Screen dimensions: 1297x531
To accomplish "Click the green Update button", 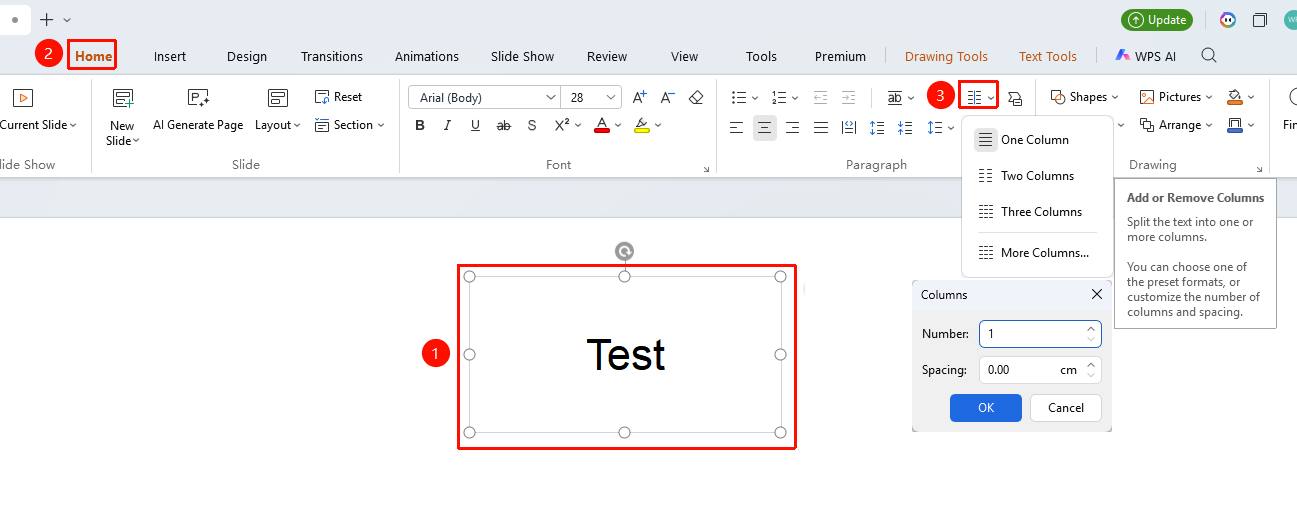I will (x=1157, y=20).
